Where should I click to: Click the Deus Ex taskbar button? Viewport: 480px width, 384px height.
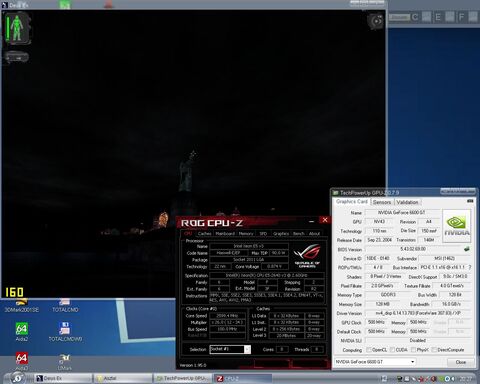point(63,378)
